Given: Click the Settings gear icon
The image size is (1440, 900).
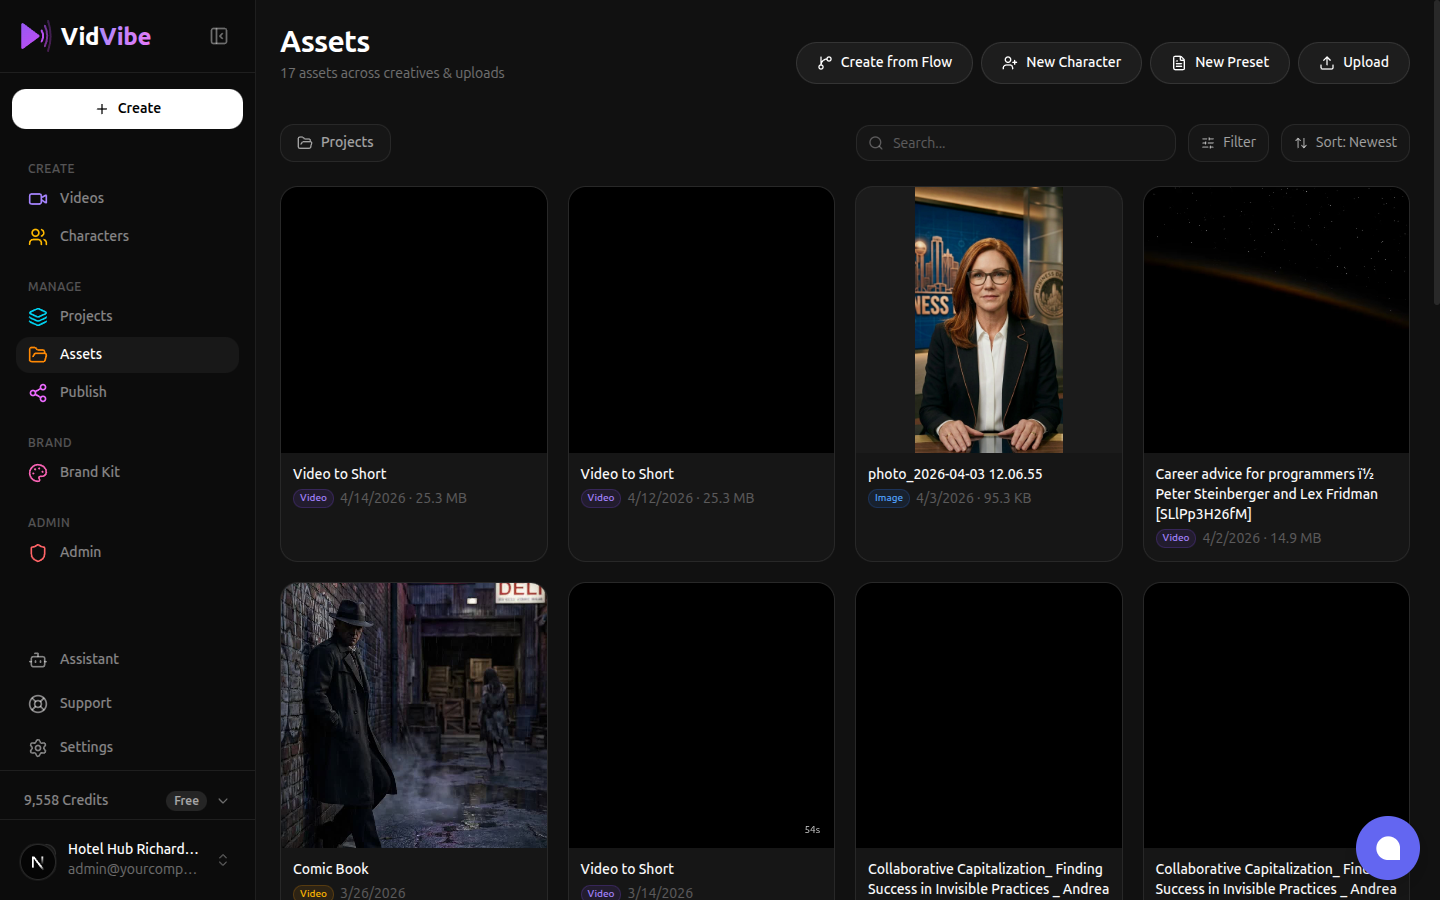Looking at the screenshot, I should (x=38, y=748).
